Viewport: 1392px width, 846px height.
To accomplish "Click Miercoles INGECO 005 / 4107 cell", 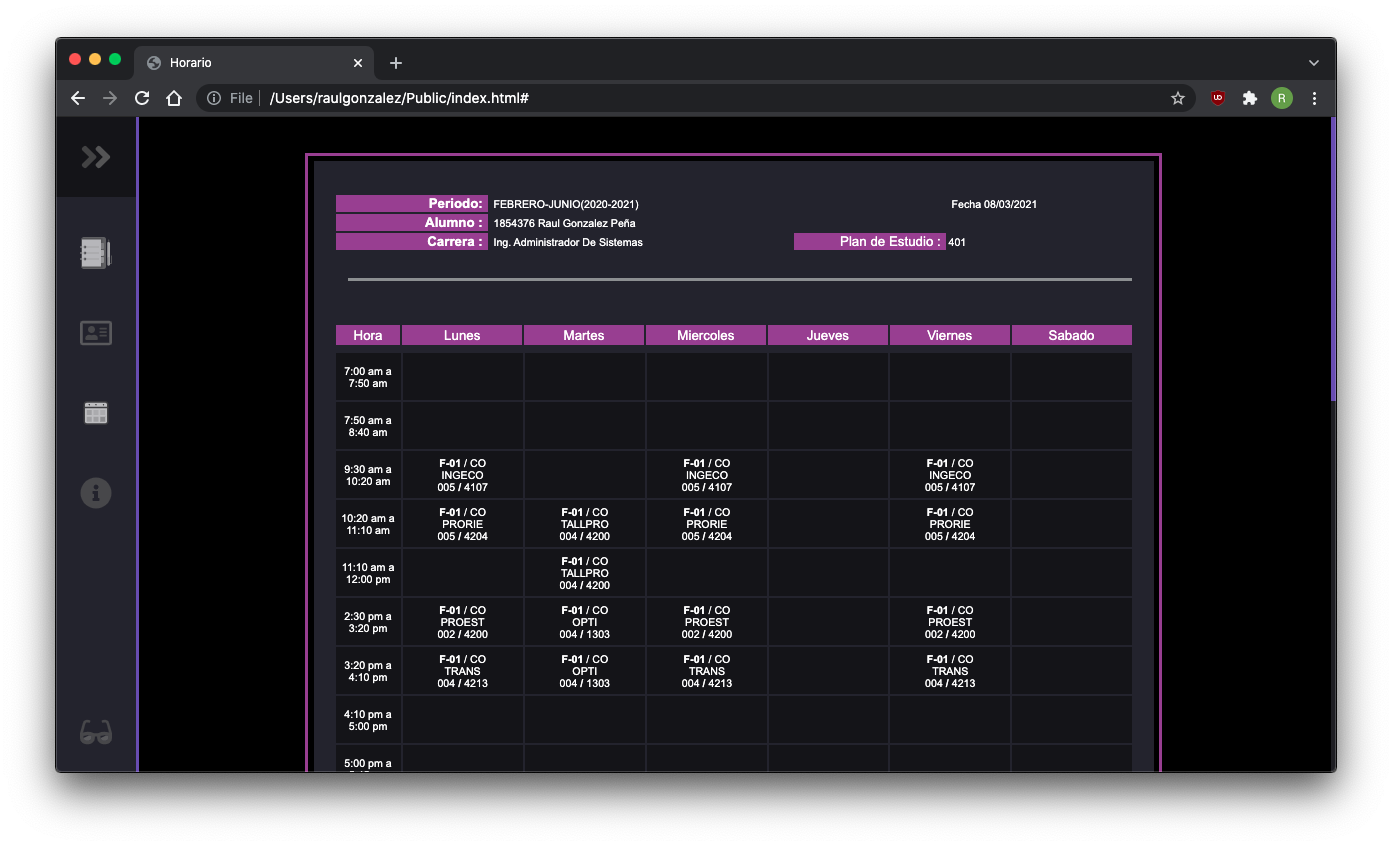I will 706,475.
